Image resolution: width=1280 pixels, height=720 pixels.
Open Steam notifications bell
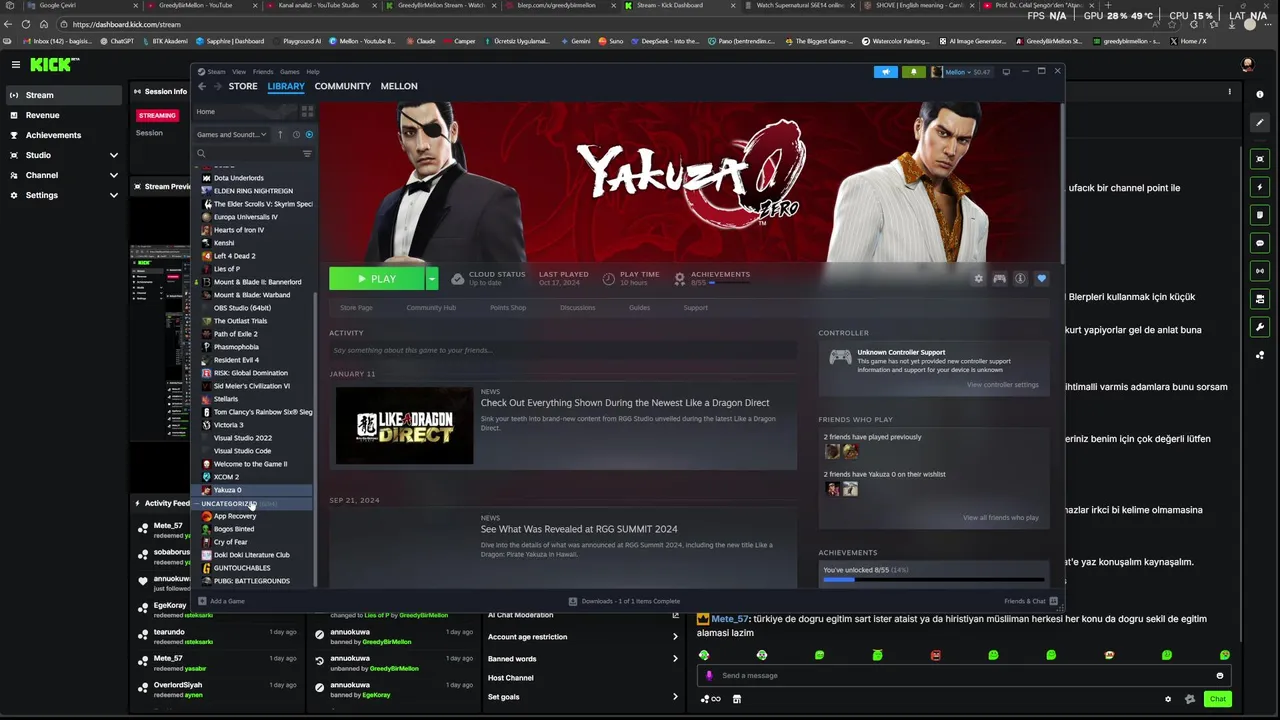913,72
